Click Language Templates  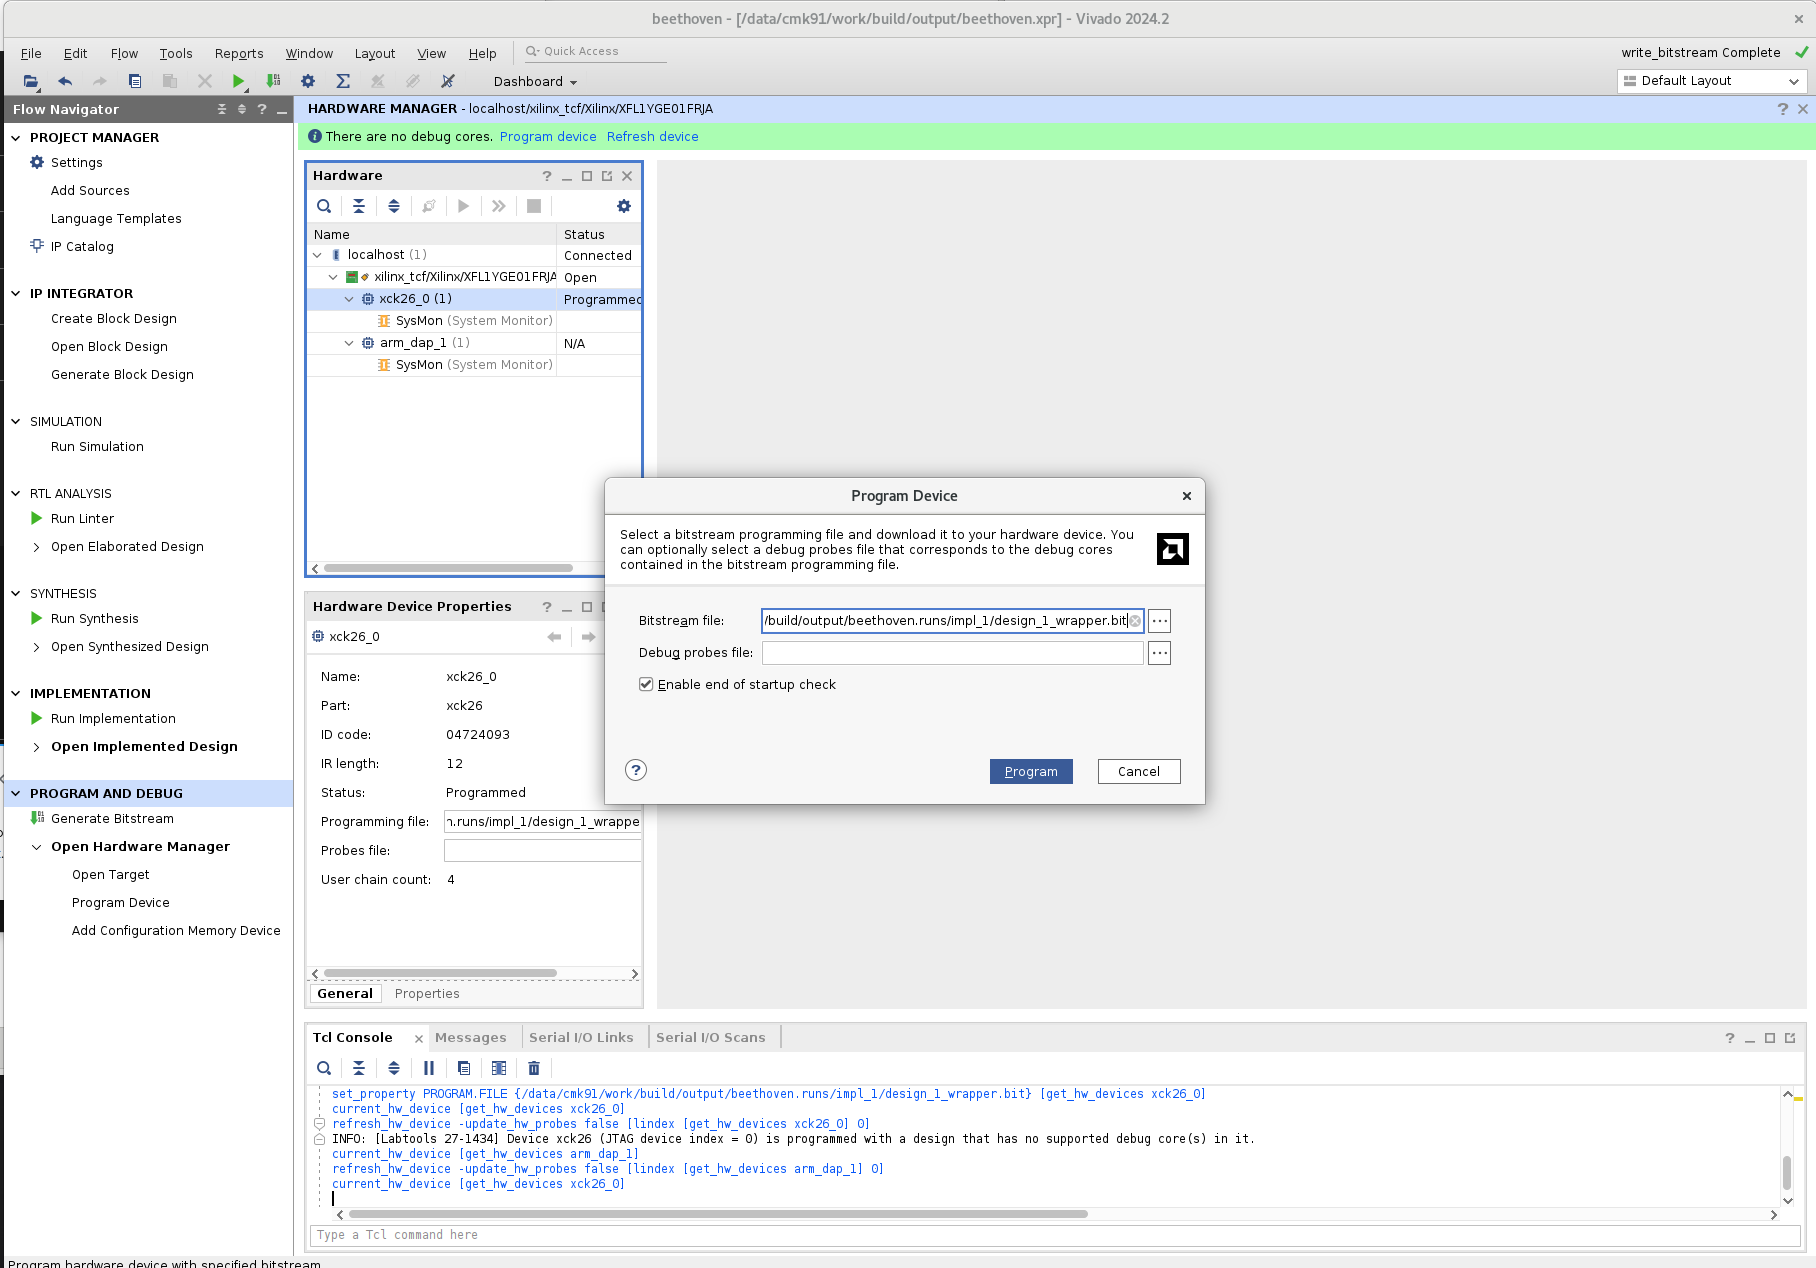(x=116, y=219)
